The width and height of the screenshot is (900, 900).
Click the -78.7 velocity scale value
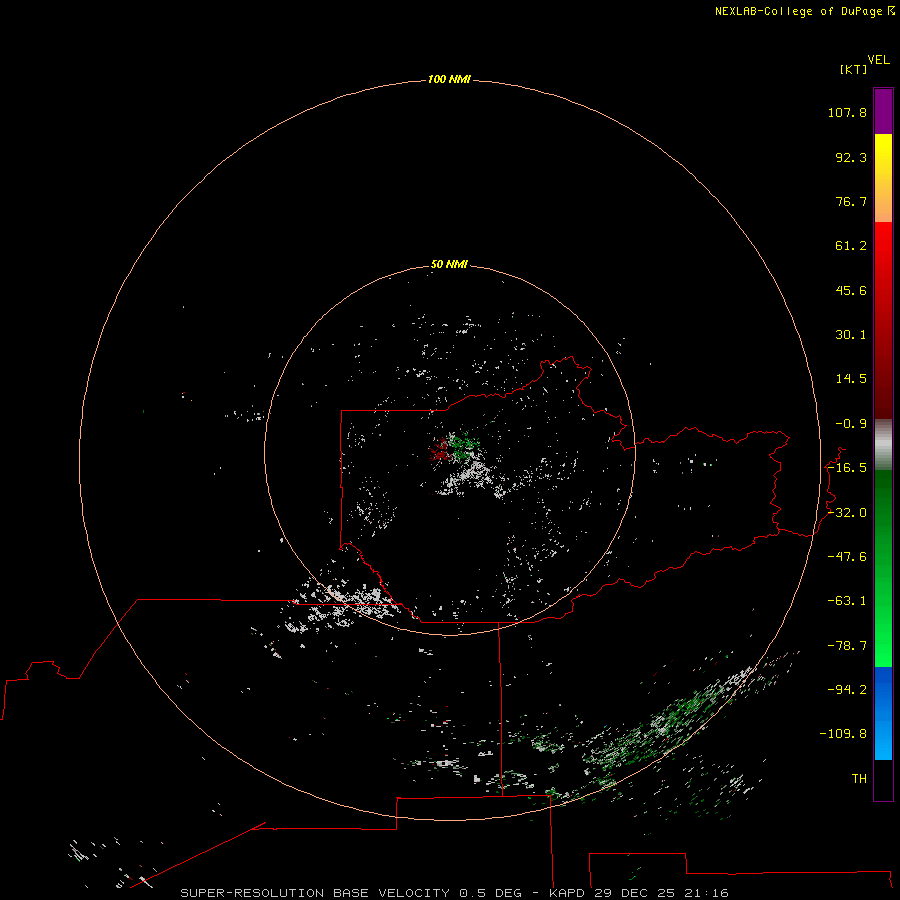847,646
